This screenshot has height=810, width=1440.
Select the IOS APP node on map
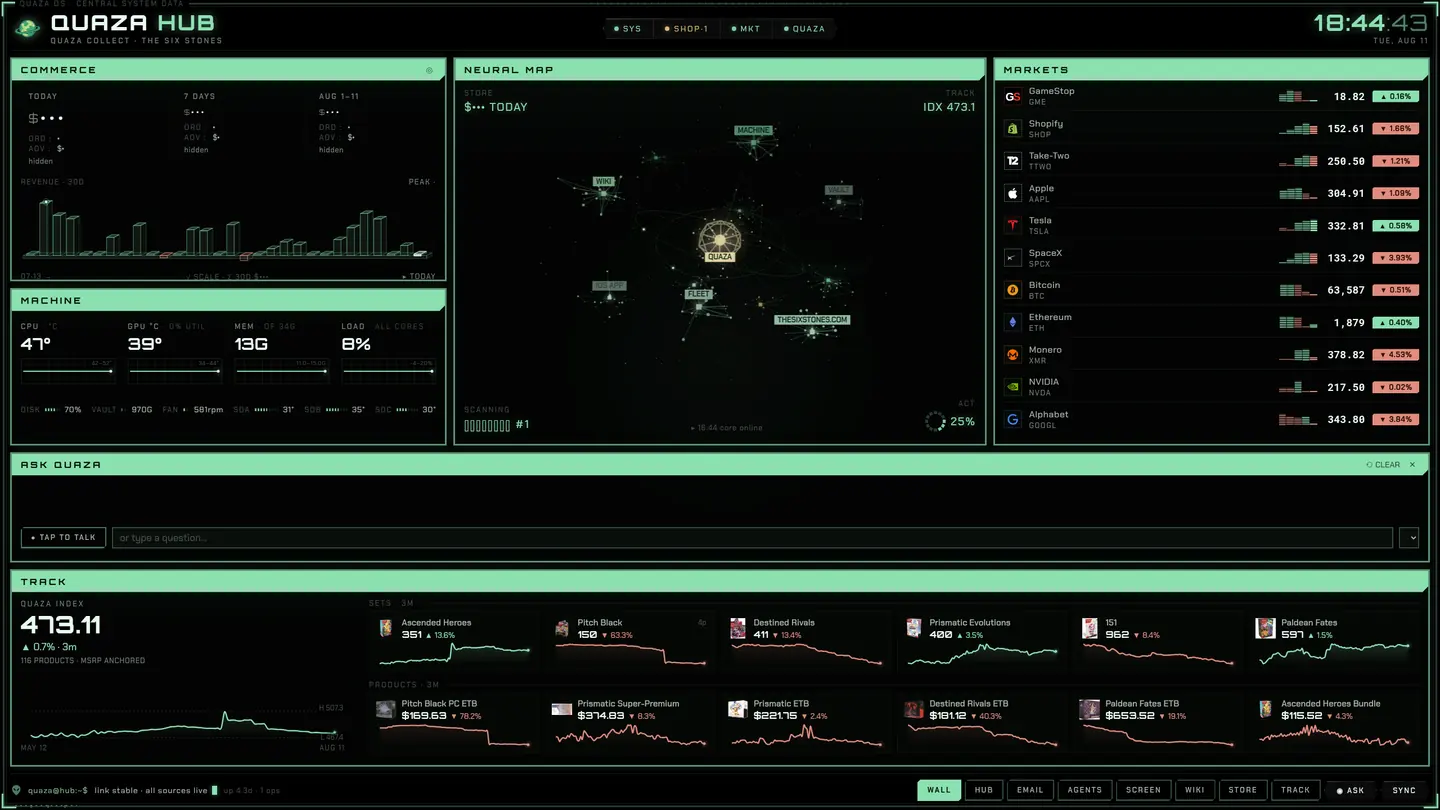pos(609,286)
